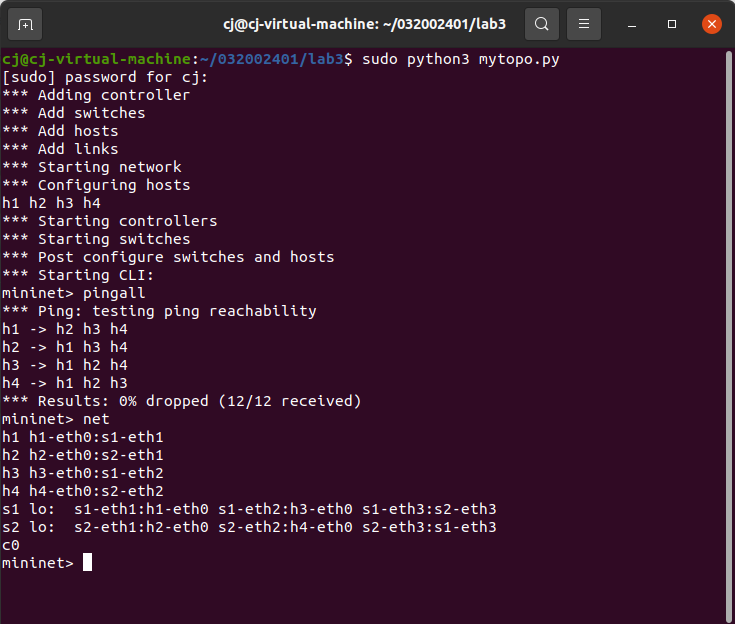The width and height of the screenshot is (735, 624).
Task: Click the '*** Adding controller' line
Action: (96, 95)
